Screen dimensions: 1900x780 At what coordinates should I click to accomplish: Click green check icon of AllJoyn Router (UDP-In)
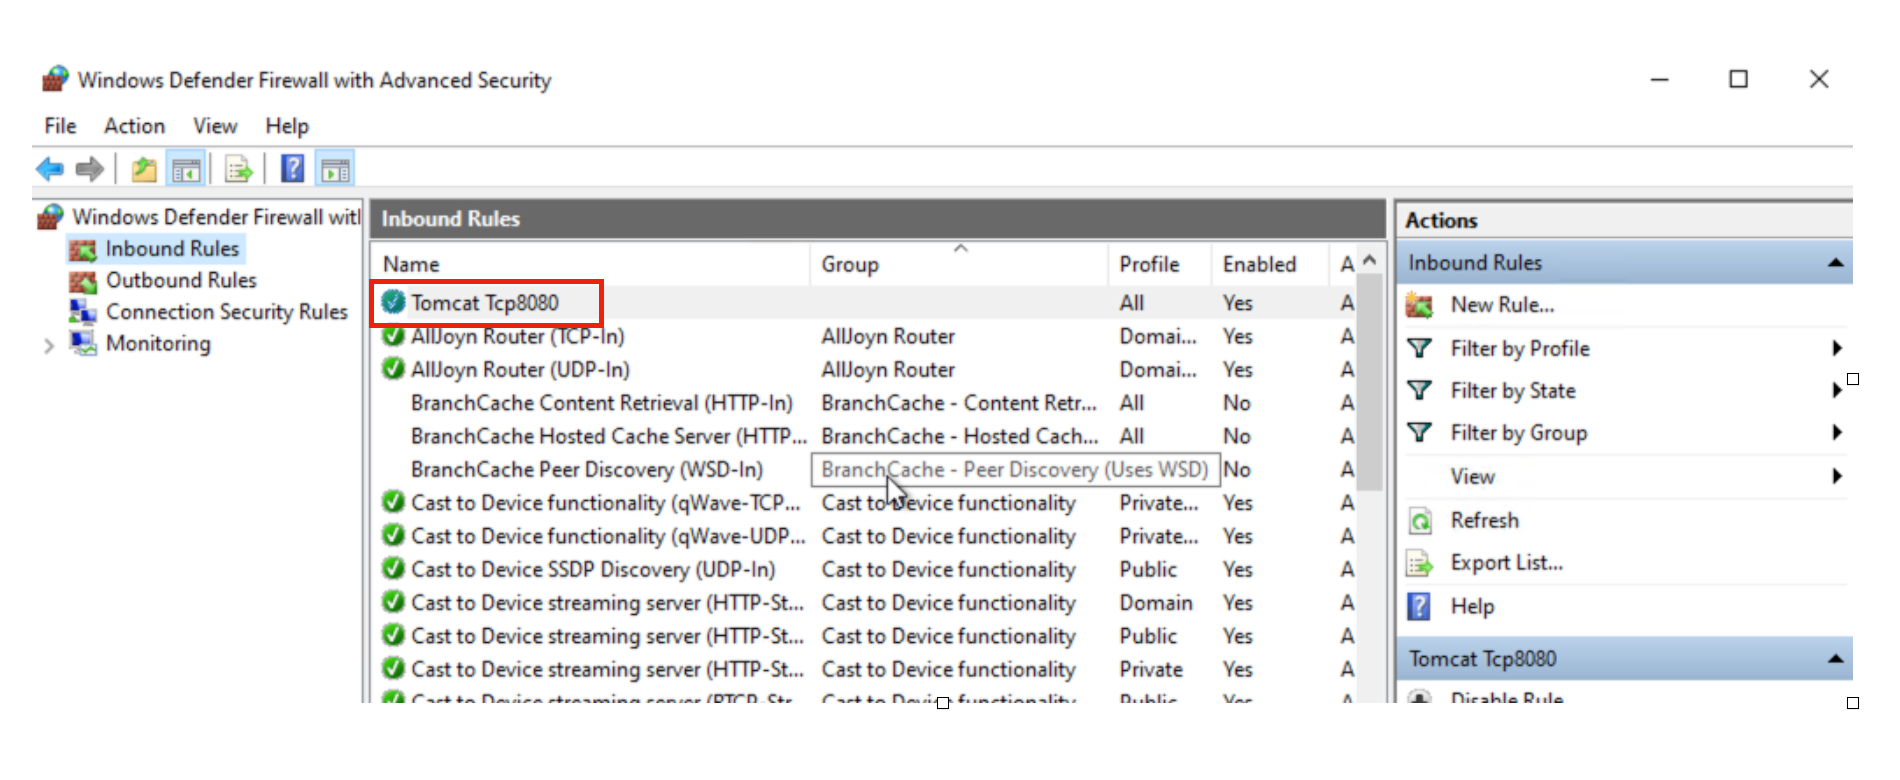click(x=393, y=369)
